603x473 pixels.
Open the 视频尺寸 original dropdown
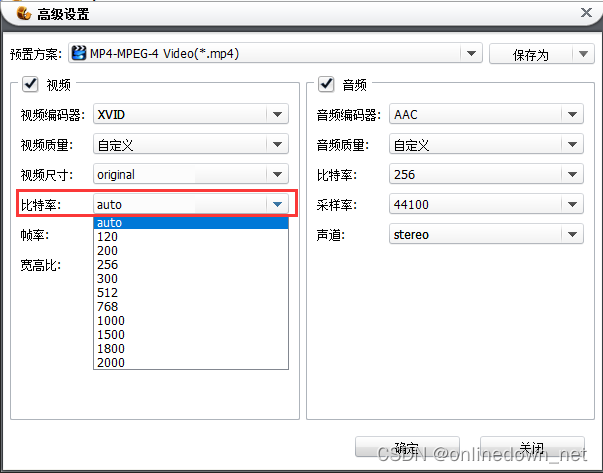(191, 174)
